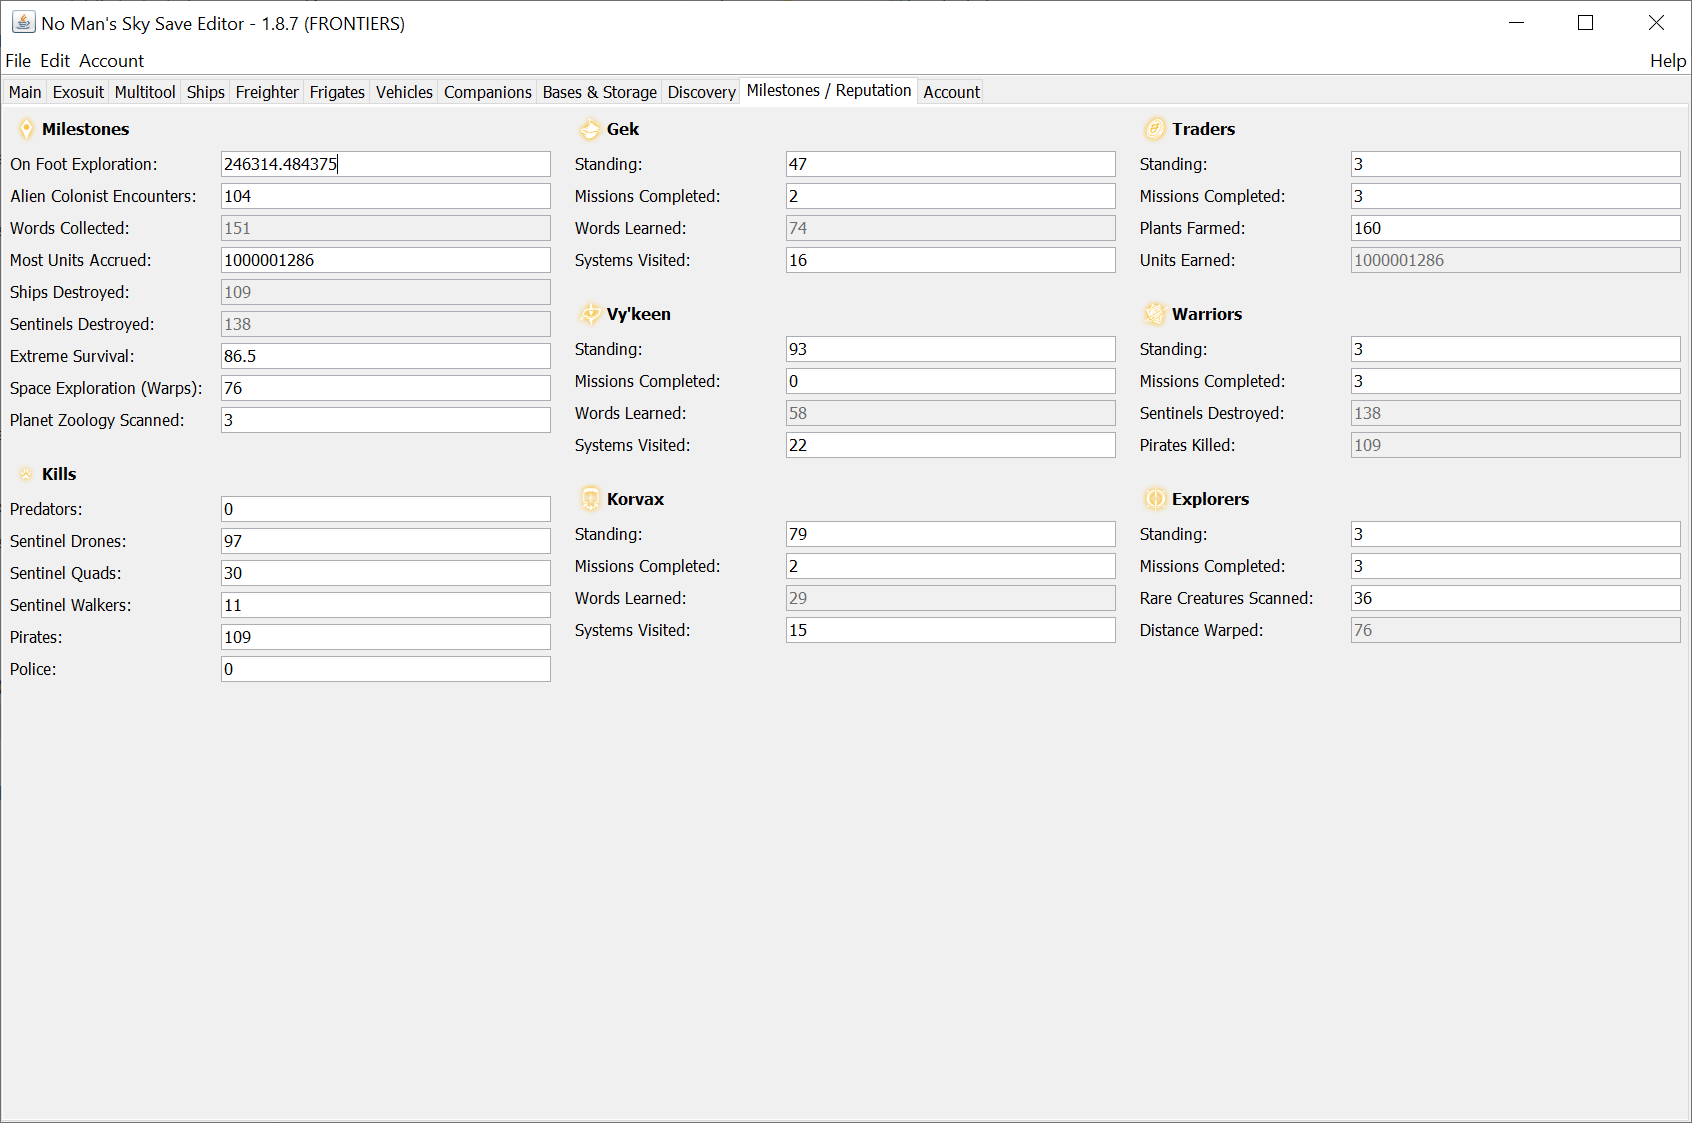Screen dimensions: 1692x1123
Task: Open the Edit menu
Action: click(x=55, y=61)
